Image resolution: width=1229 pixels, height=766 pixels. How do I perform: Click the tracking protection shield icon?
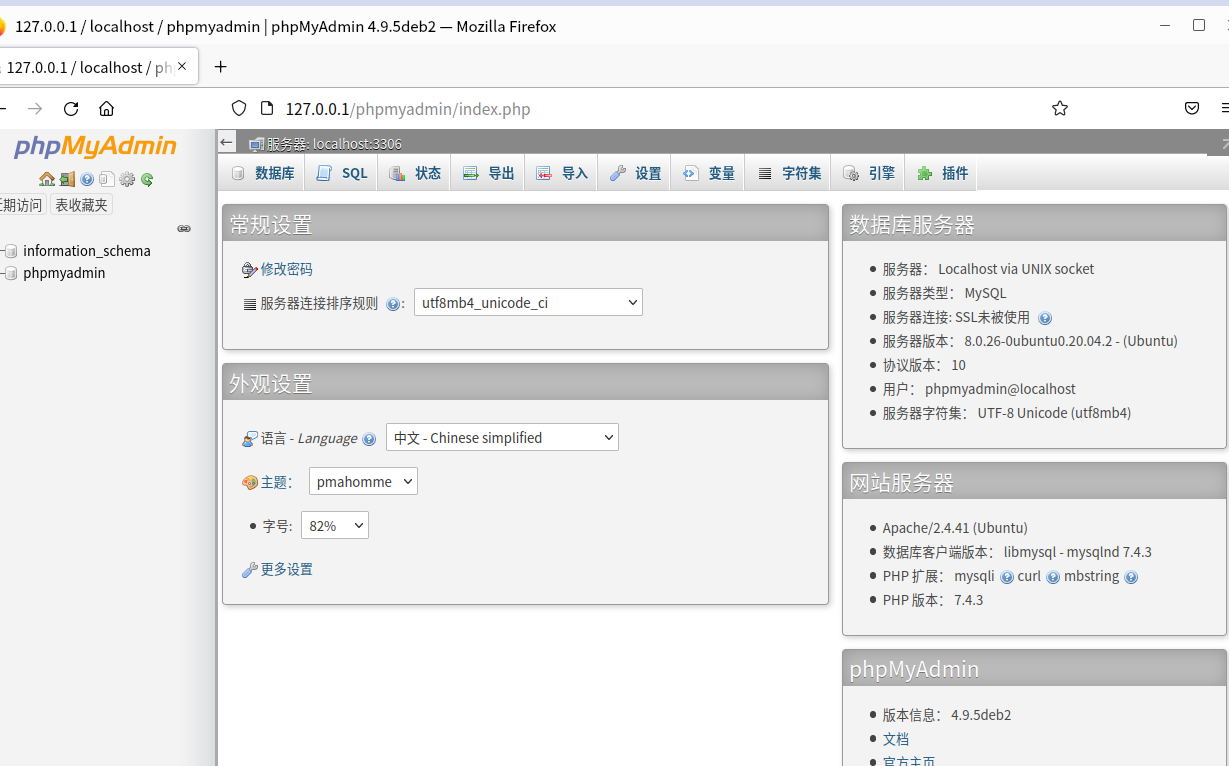(x=238, y=109)
